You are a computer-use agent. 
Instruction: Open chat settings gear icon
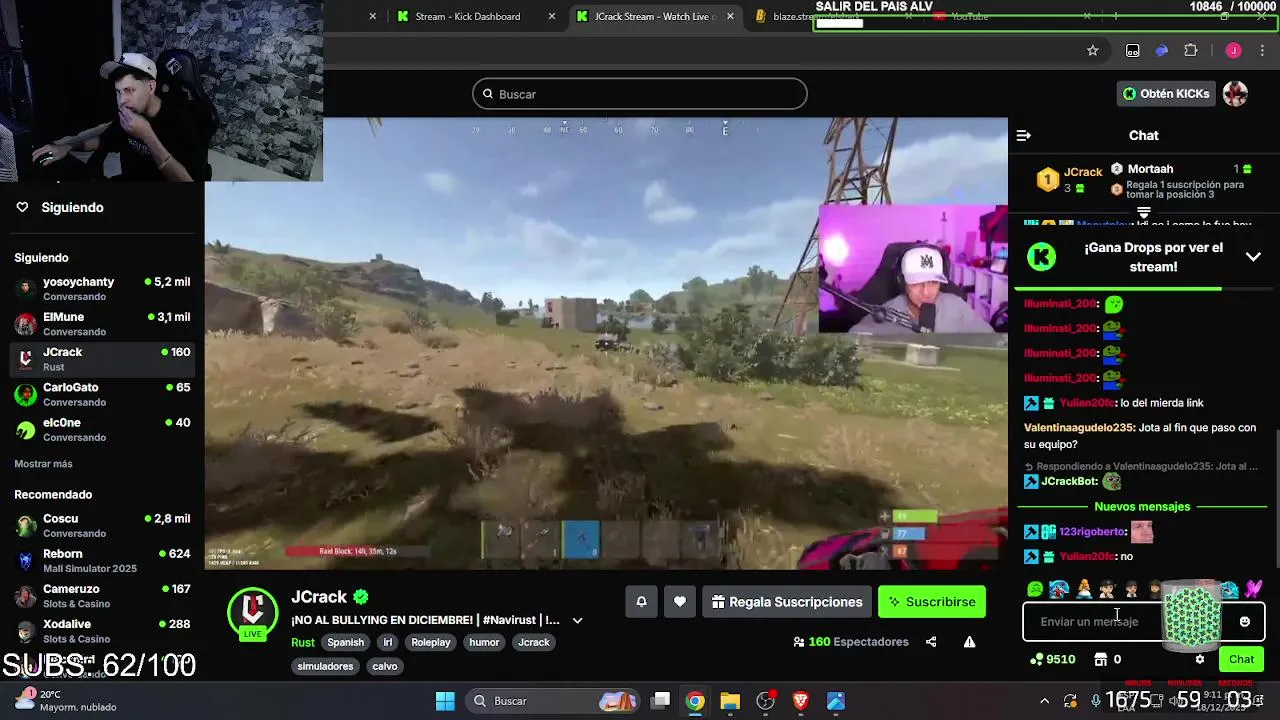tap(1200, 659)
